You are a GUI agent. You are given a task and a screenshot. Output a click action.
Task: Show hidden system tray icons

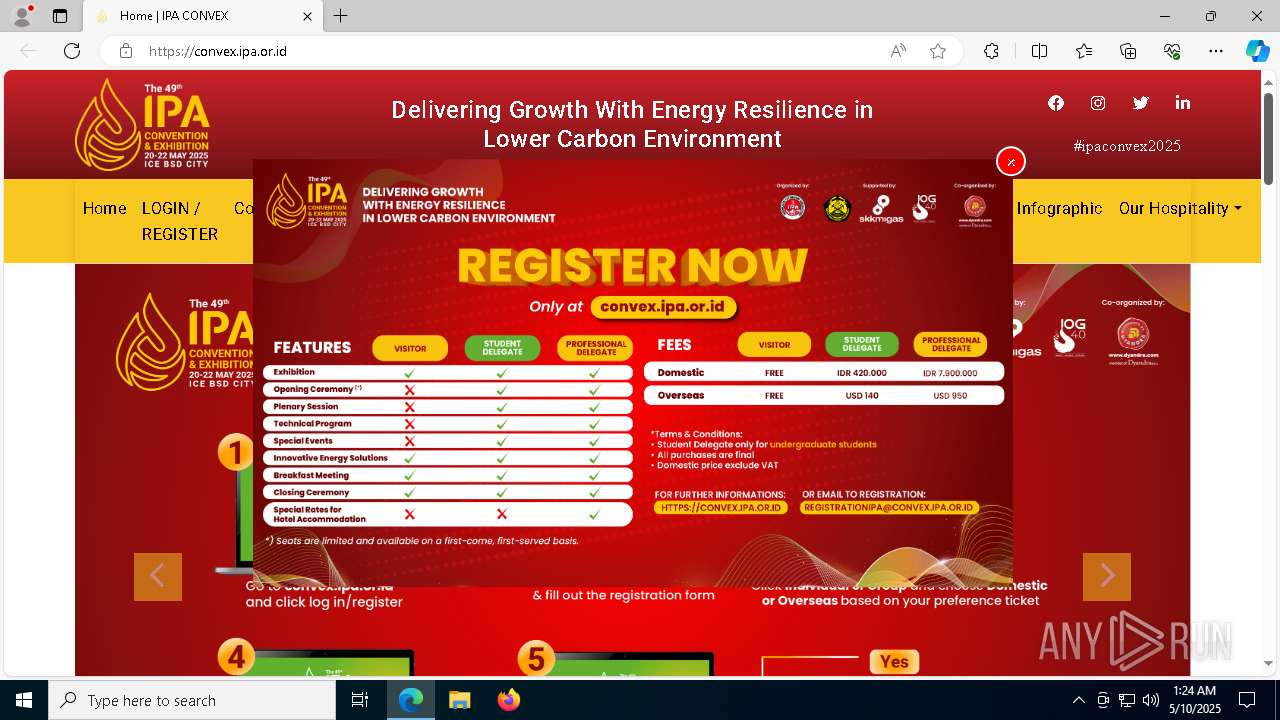tap(1078, 700)
